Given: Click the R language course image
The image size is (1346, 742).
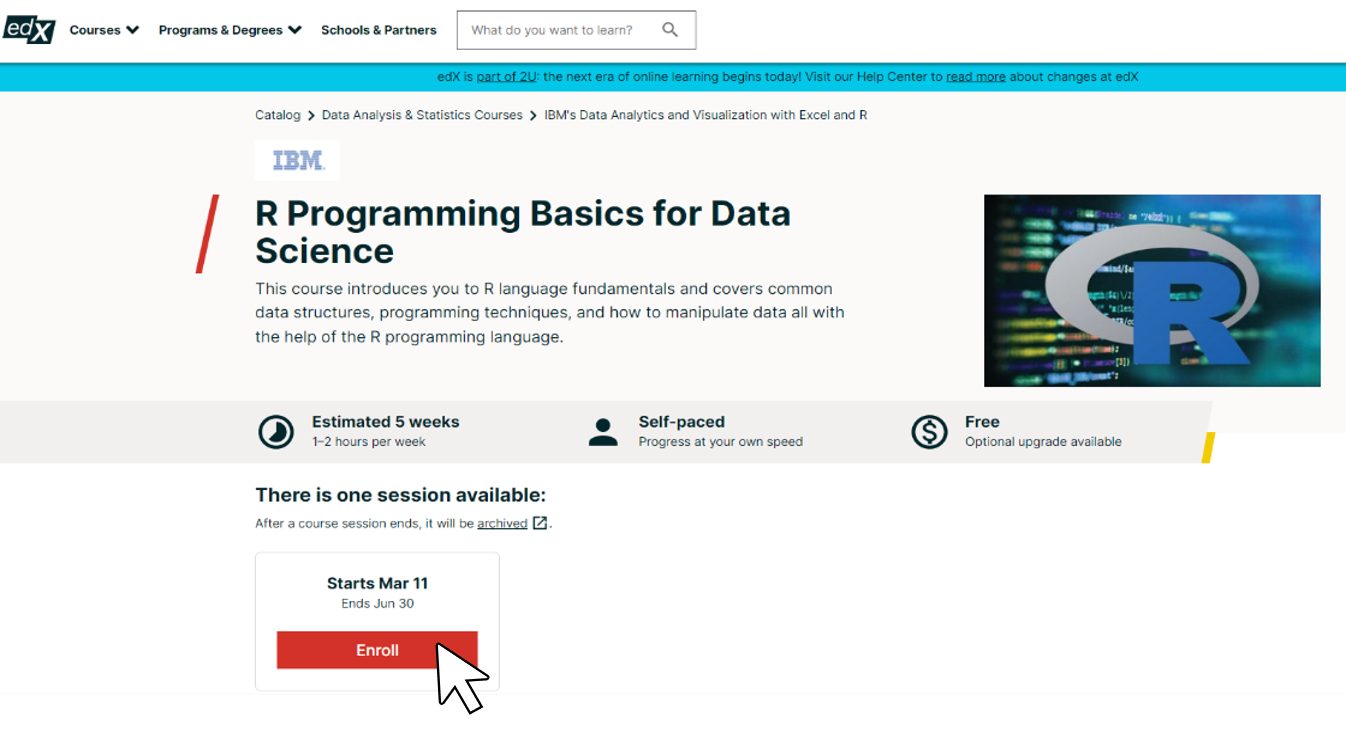Looking at the screenshot, I should (x=1152, y=291).
